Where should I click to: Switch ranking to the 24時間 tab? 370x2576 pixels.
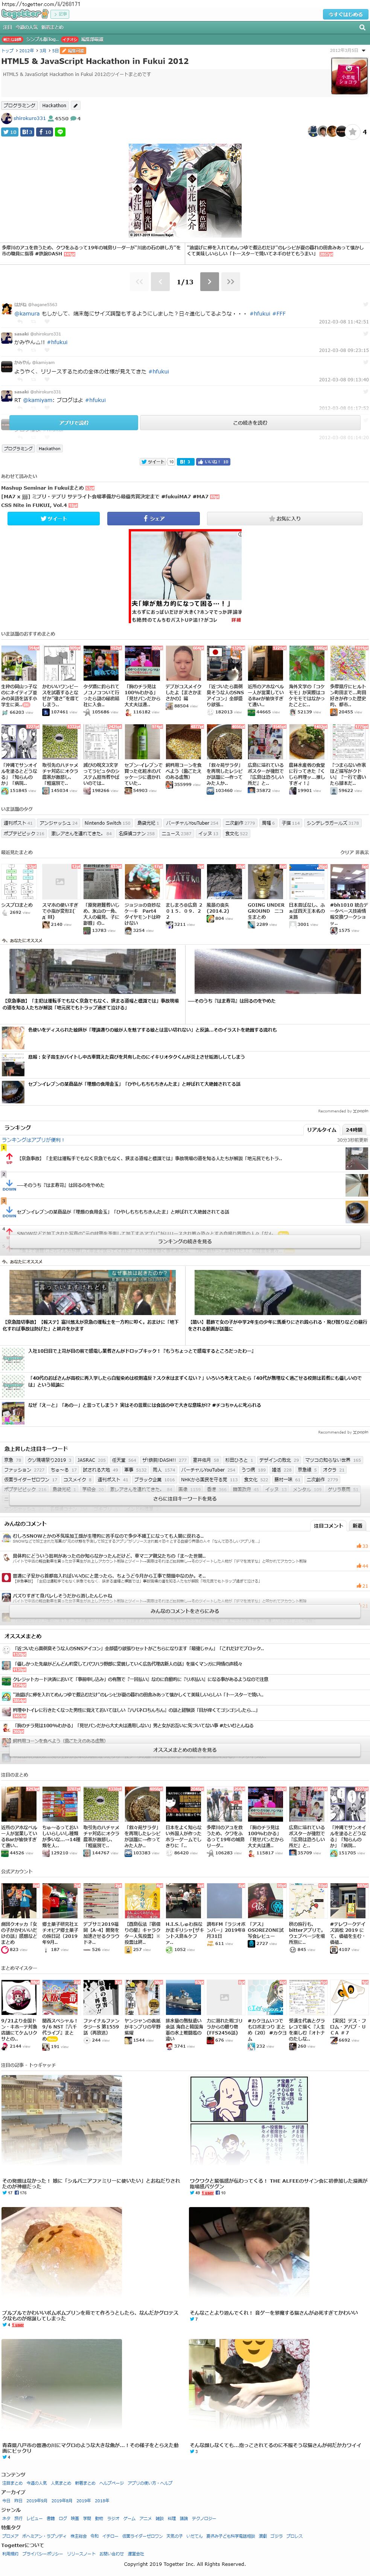[x=354, y=1129]
